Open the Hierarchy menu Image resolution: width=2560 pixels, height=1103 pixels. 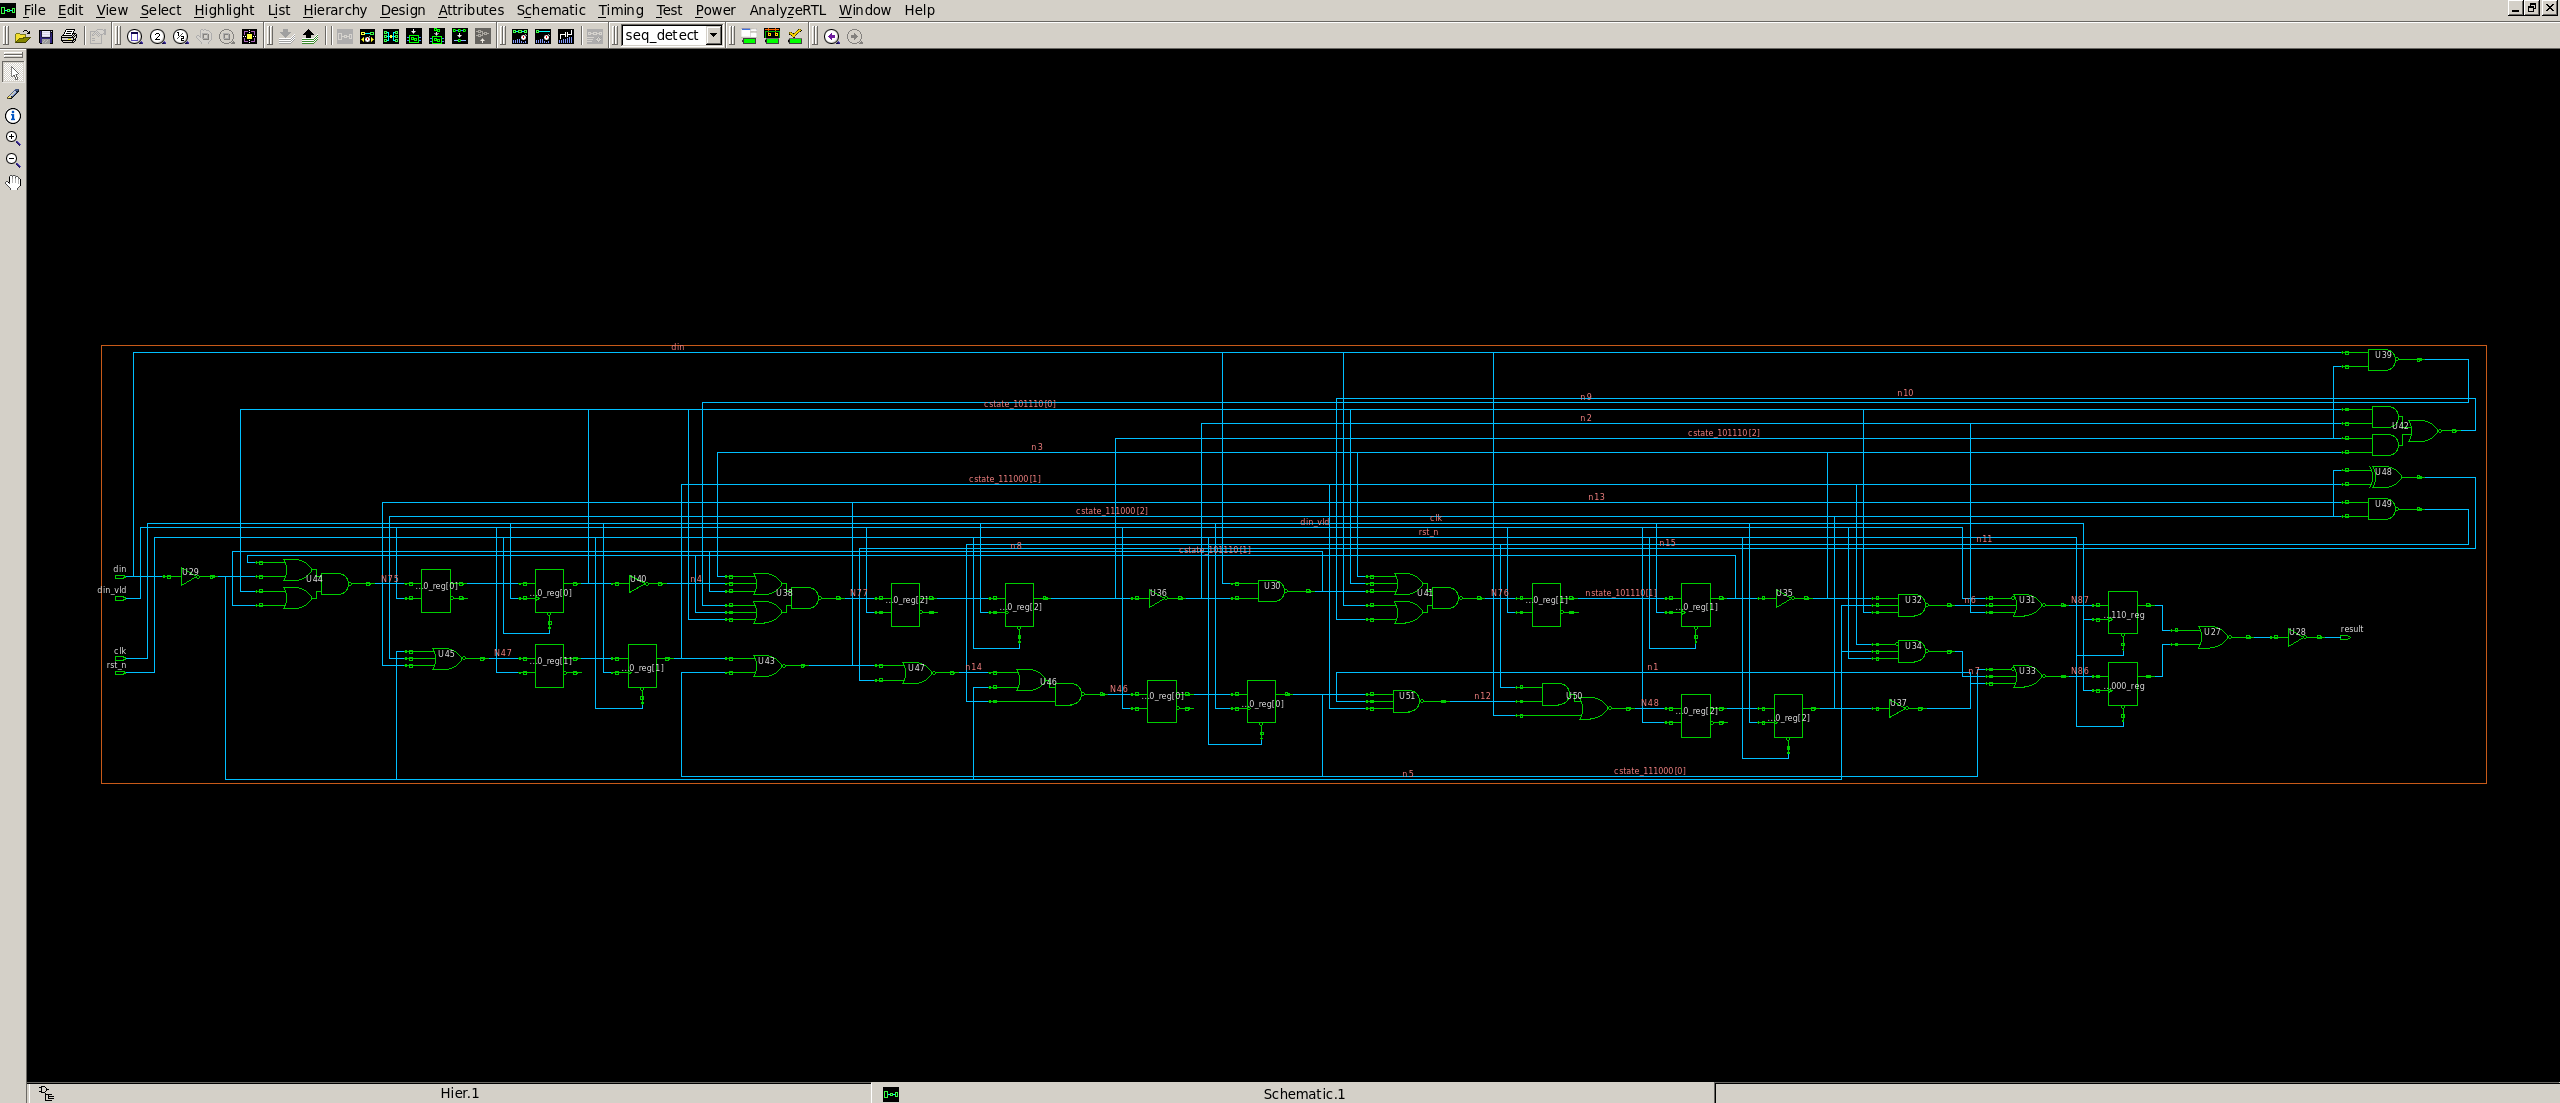334,10
